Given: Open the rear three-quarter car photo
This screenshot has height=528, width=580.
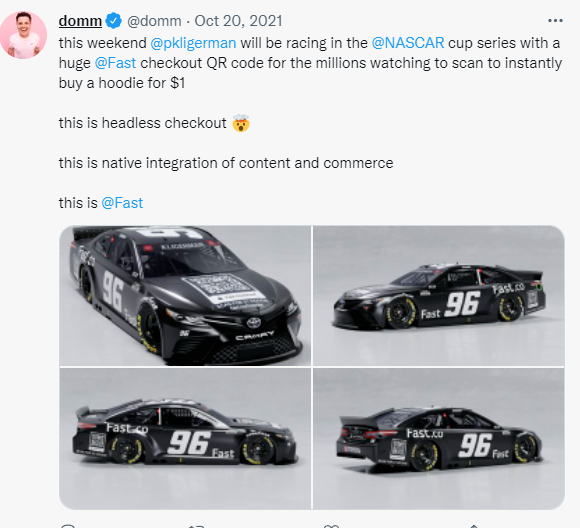Looking at the screenshot, I should (x=439, y=438).
